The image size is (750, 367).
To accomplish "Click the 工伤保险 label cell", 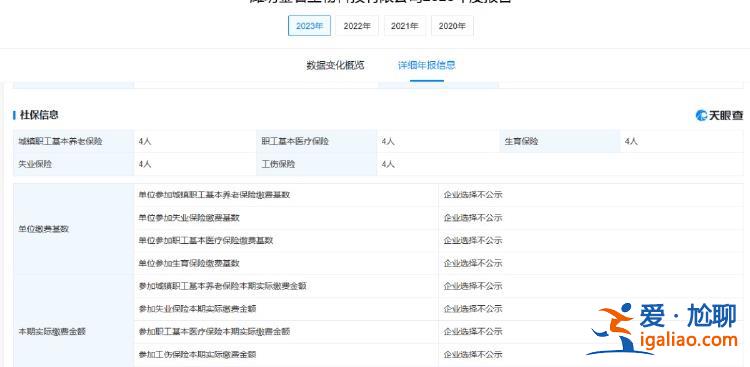I will click(316, 164).
